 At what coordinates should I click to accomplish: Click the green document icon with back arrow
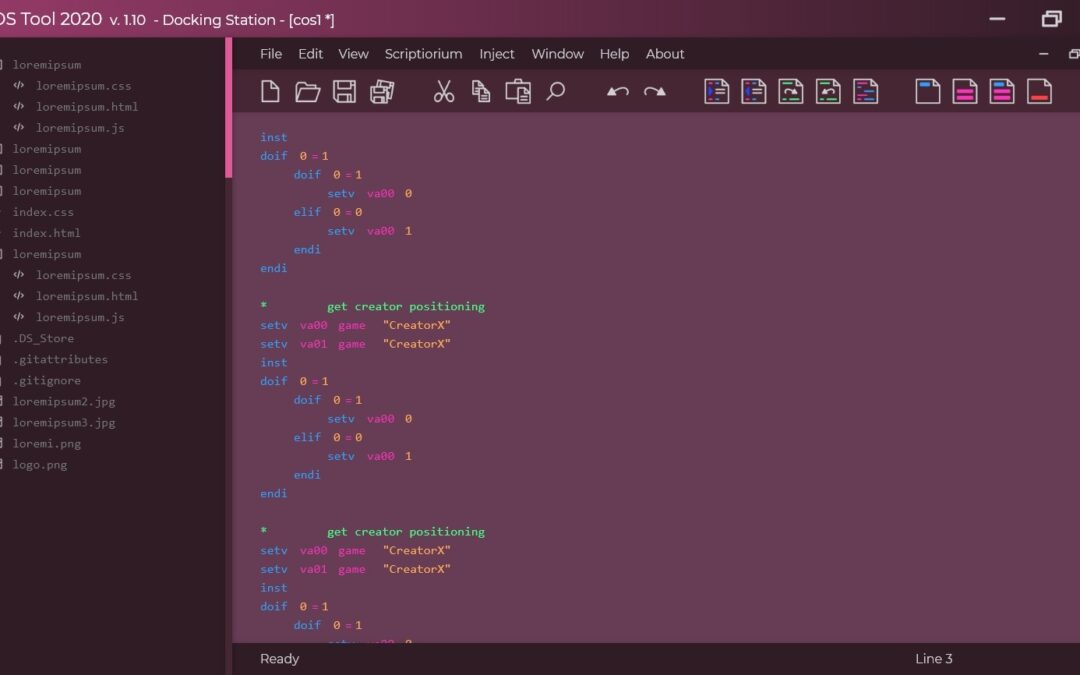point(828,91)
